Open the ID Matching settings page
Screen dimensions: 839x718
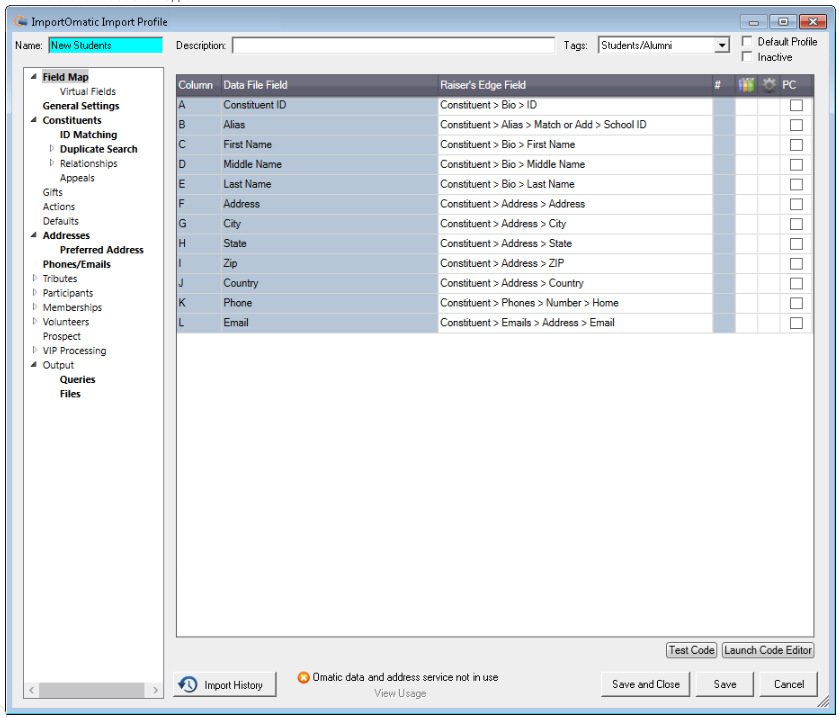coord(89,134)
